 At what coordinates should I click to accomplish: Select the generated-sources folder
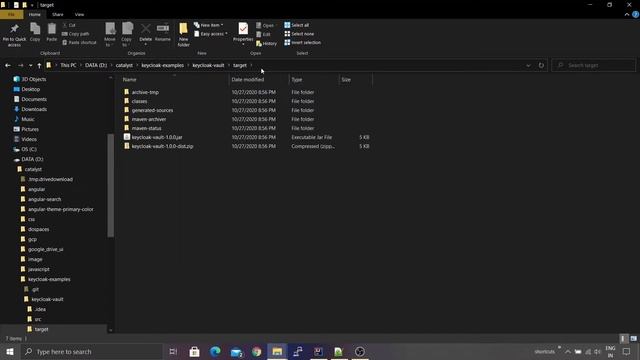152,110
